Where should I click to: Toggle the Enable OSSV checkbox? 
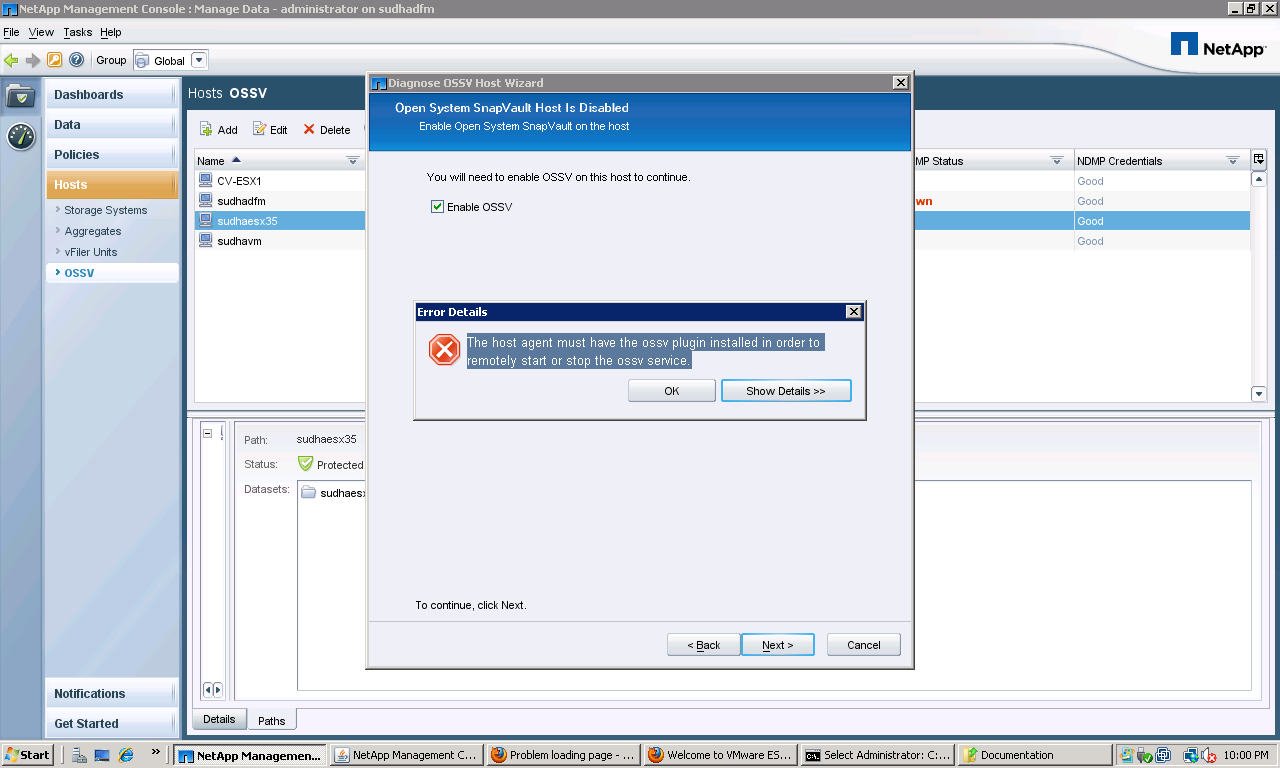pos(437,207)
